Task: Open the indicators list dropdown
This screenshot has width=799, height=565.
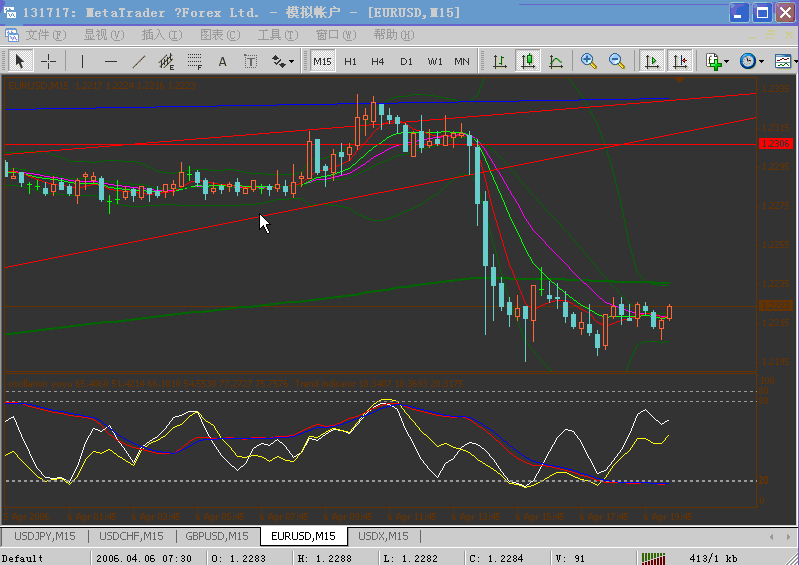Action: (x=717, y=61)
